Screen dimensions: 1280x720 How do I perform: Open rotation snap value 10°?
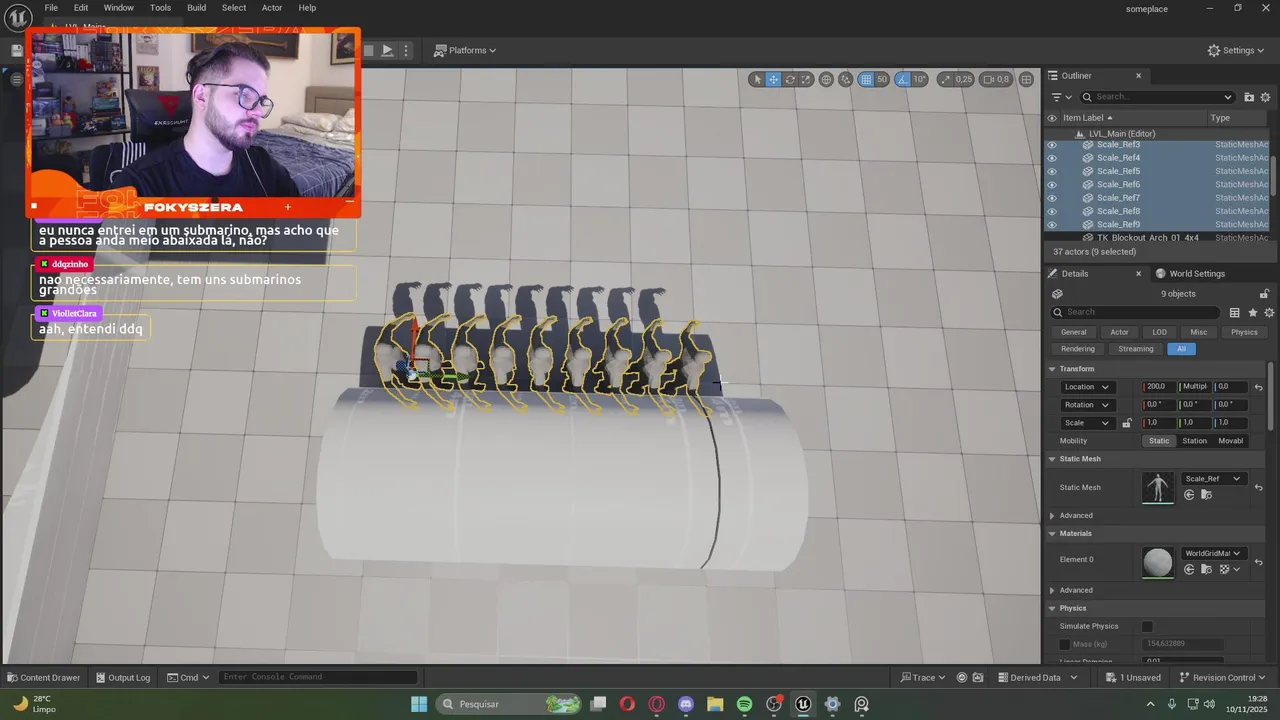(x=920, y=79)
